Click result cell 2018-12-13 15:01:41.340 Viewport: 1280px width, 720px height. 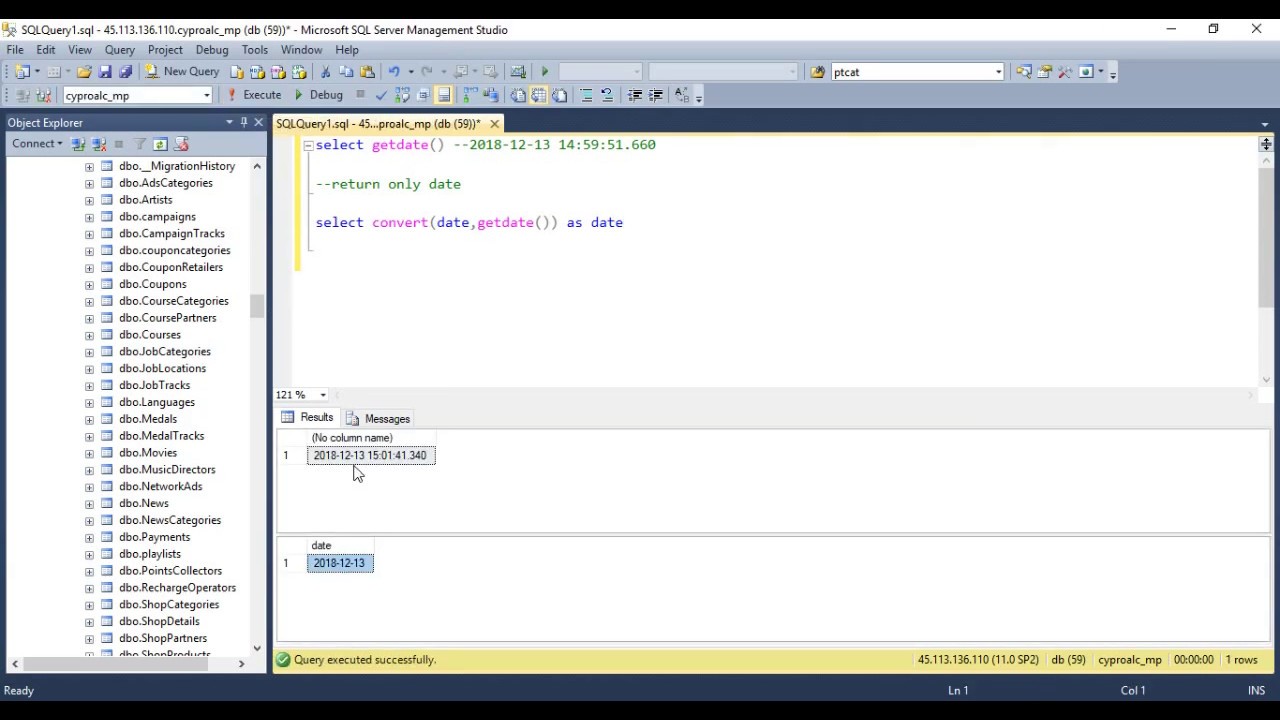click(x=371, y=456)
